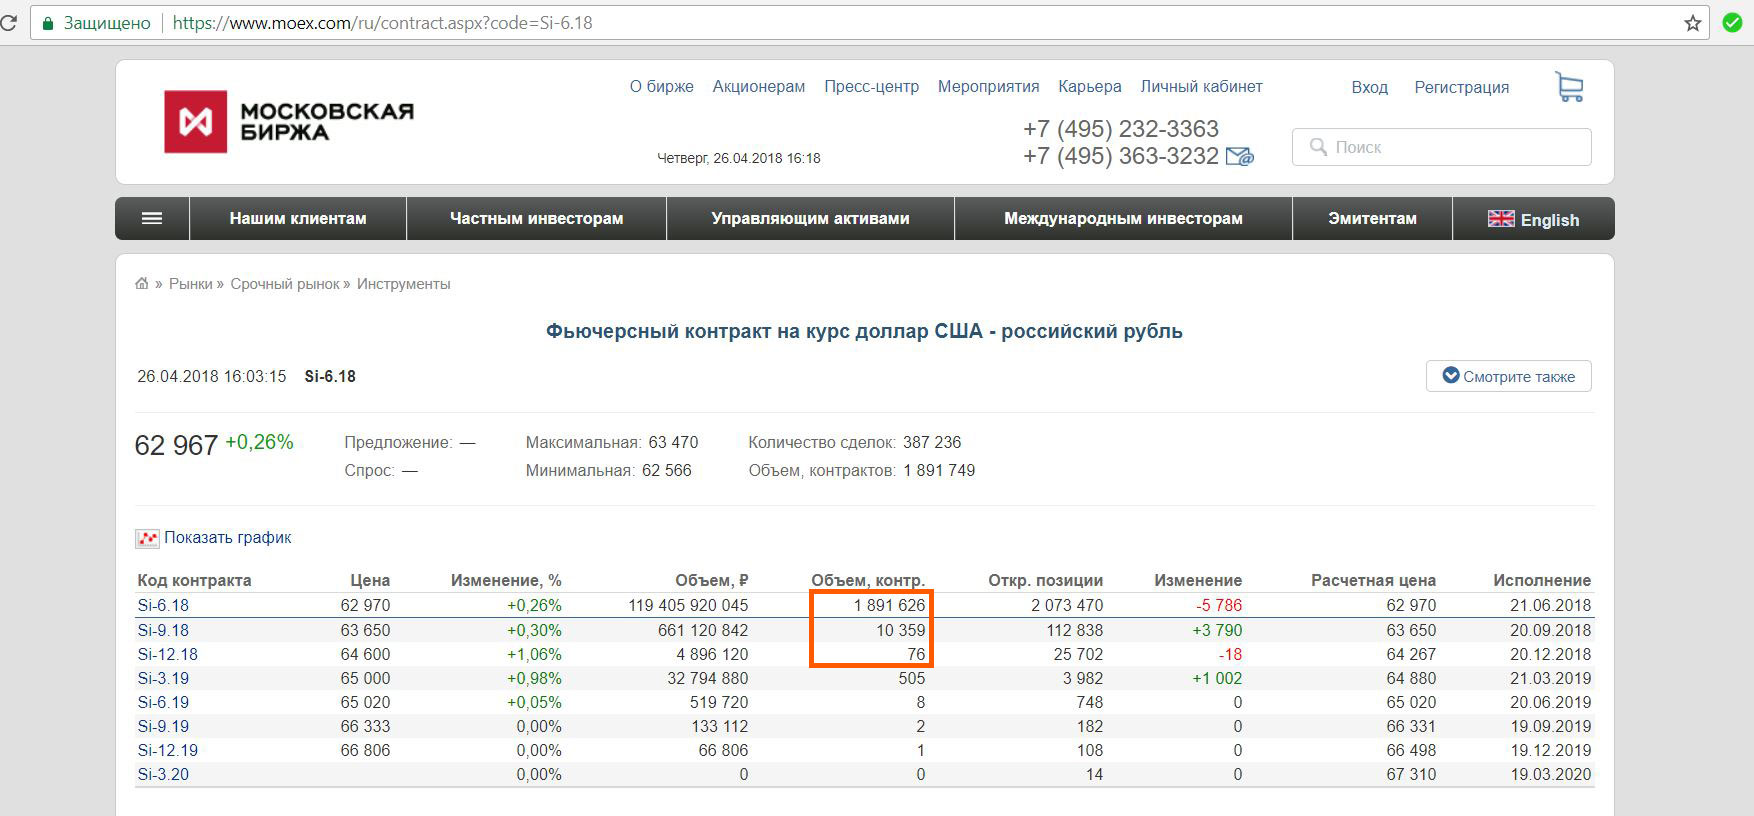This screenshot has height=816, width=1754.
Task: Focus the Поиск search field
Action: point(1441,147)
